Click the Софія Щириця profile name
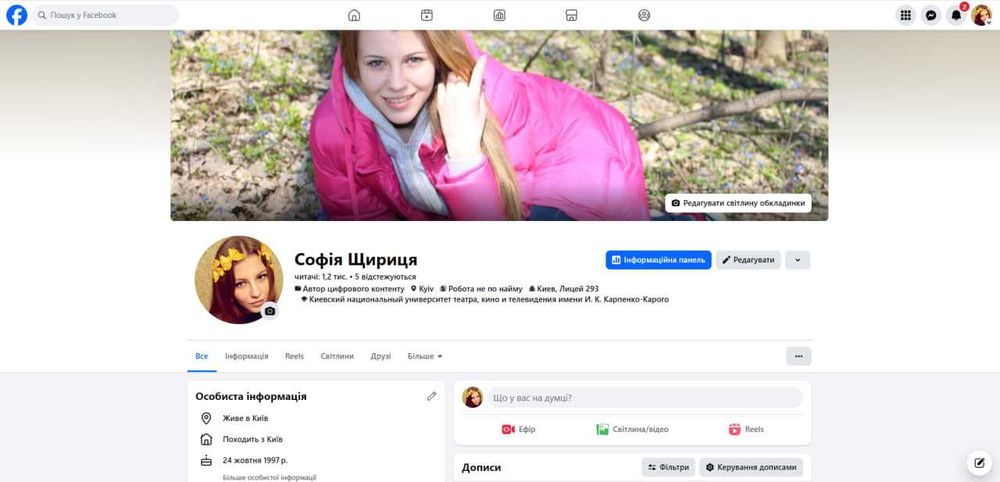1000x482 pixels. coord(356,260)
